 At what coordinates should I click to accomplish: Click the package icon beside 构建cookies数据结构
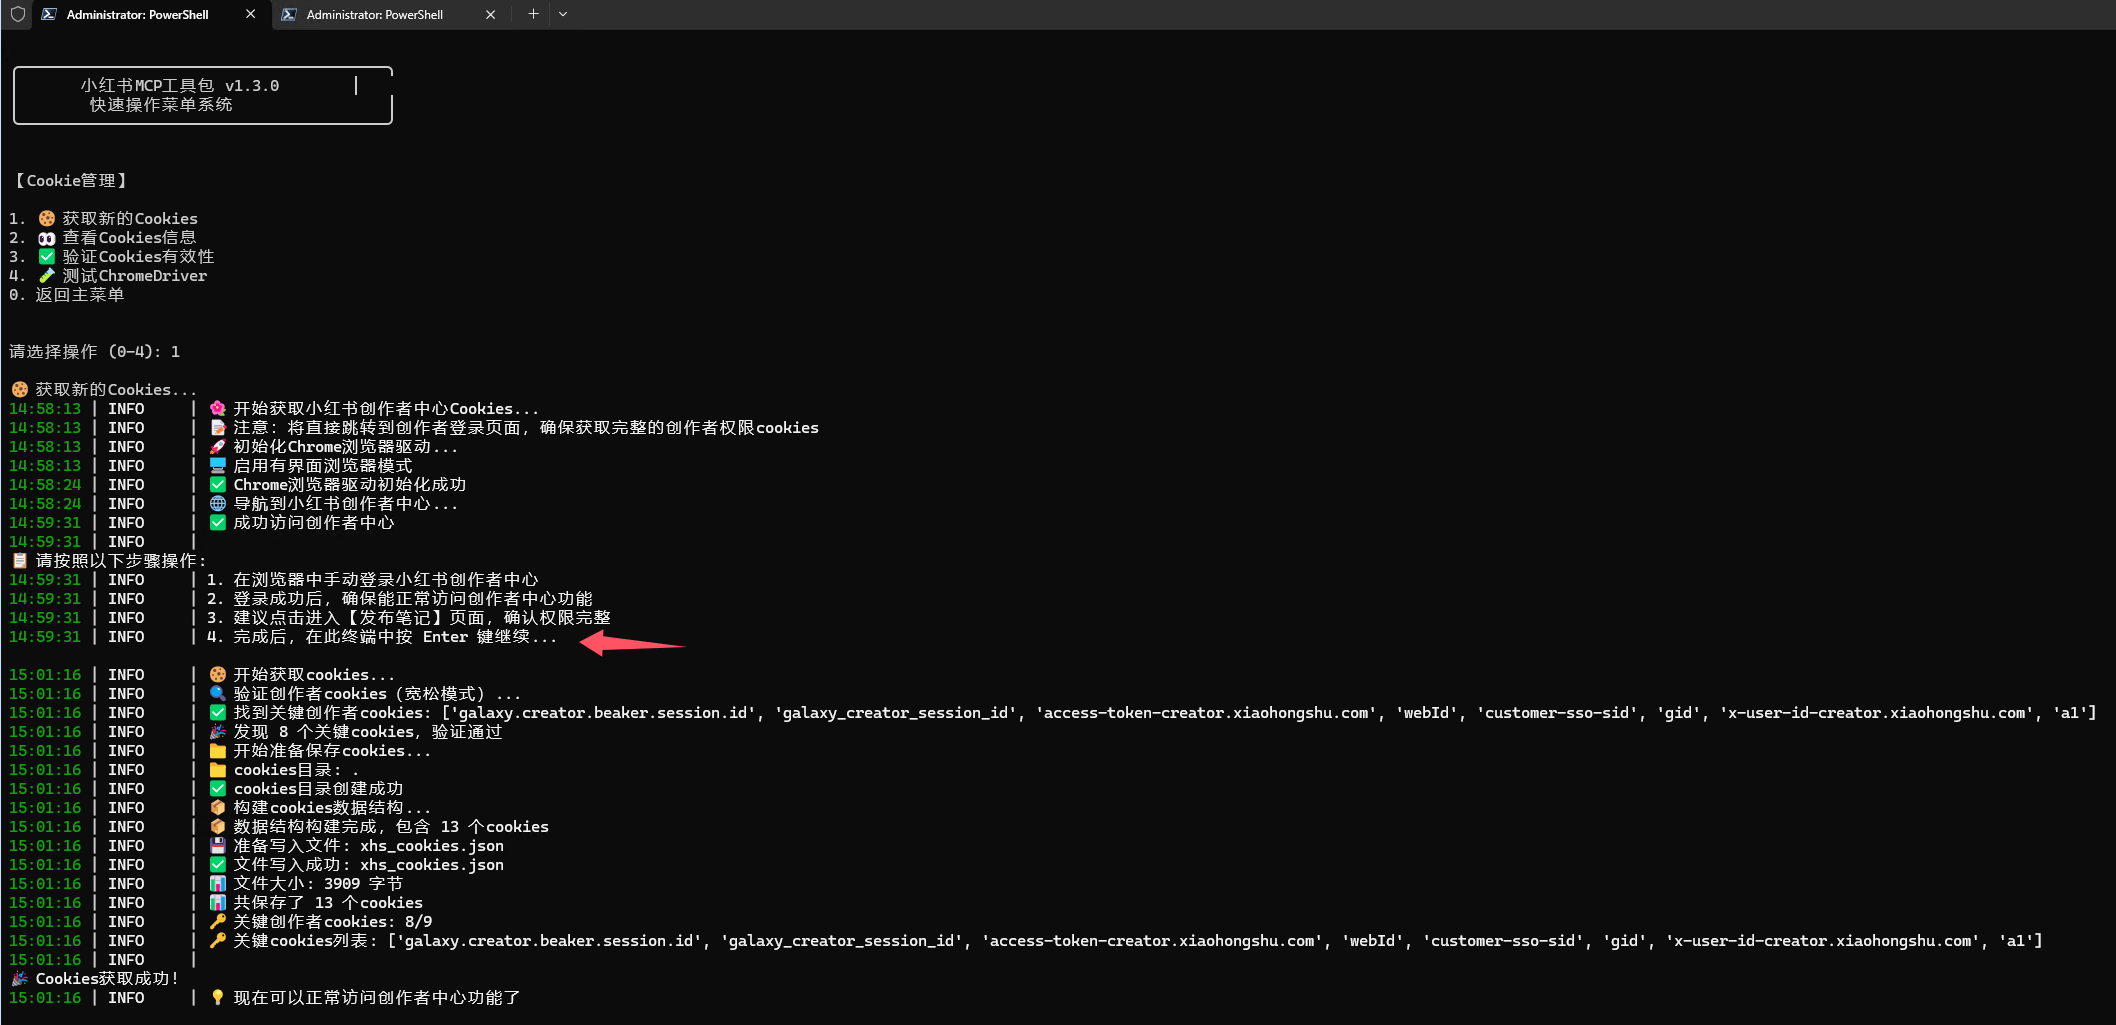point(218,807)
